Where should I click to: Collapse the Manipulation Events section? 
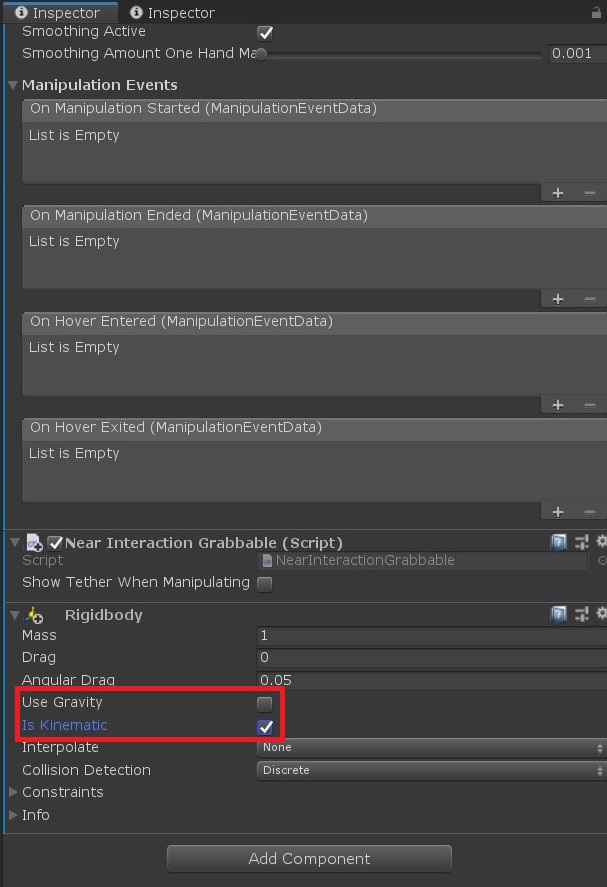coord(14,85)
